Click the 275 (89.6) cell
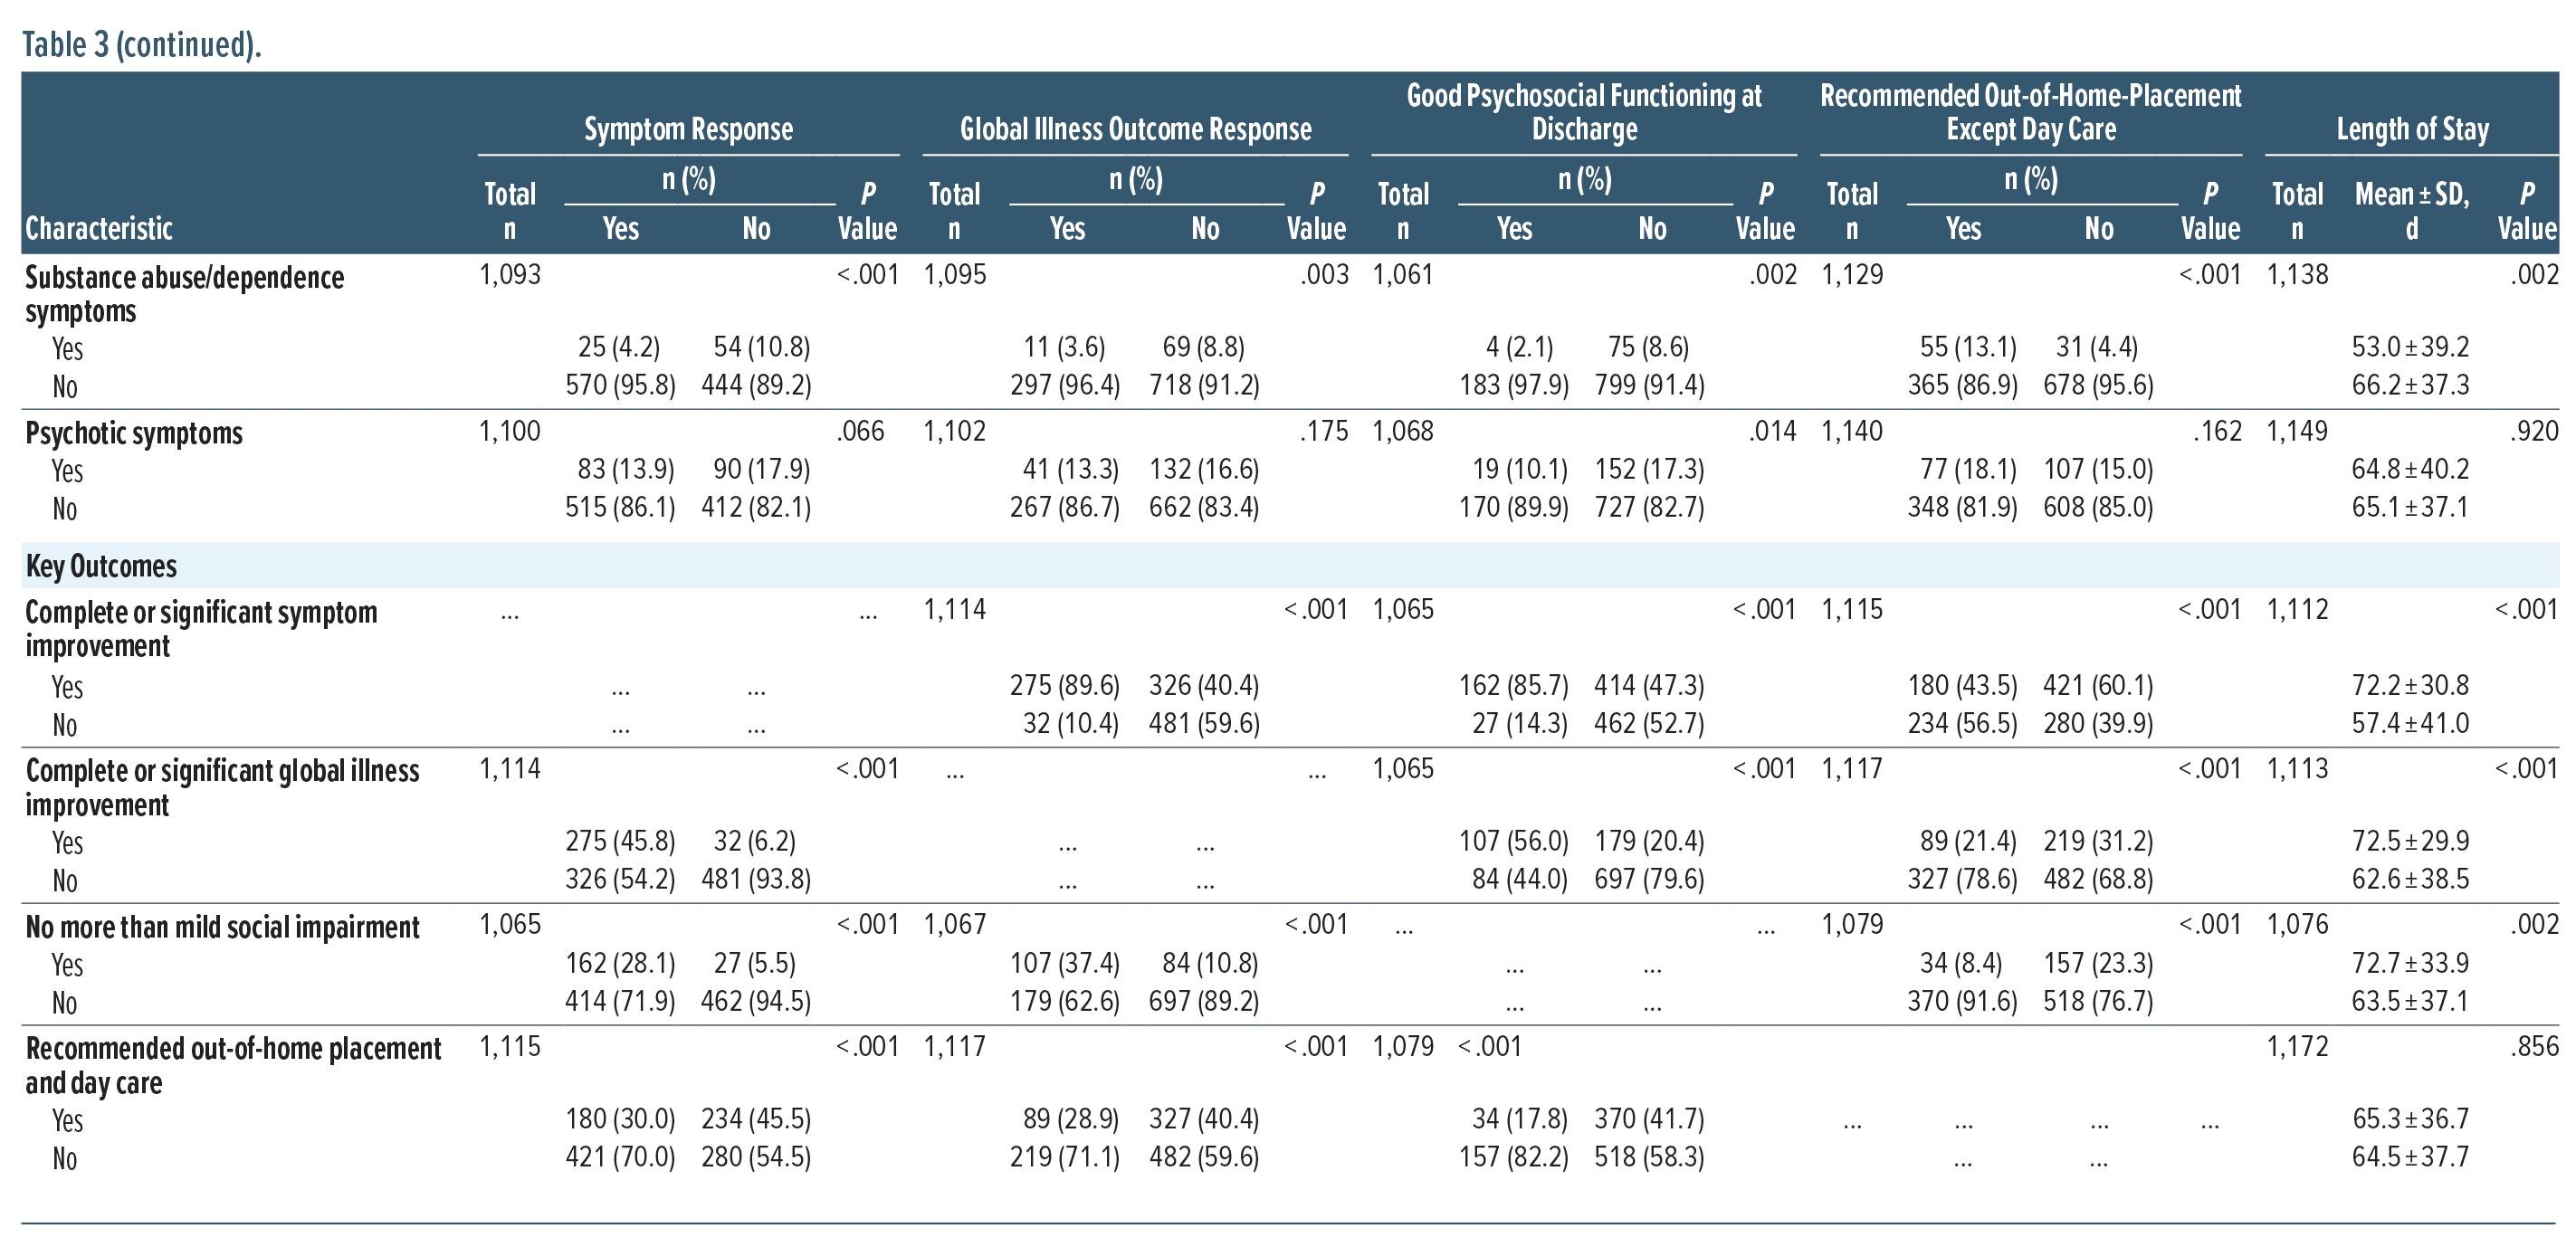 [1064, 685]
